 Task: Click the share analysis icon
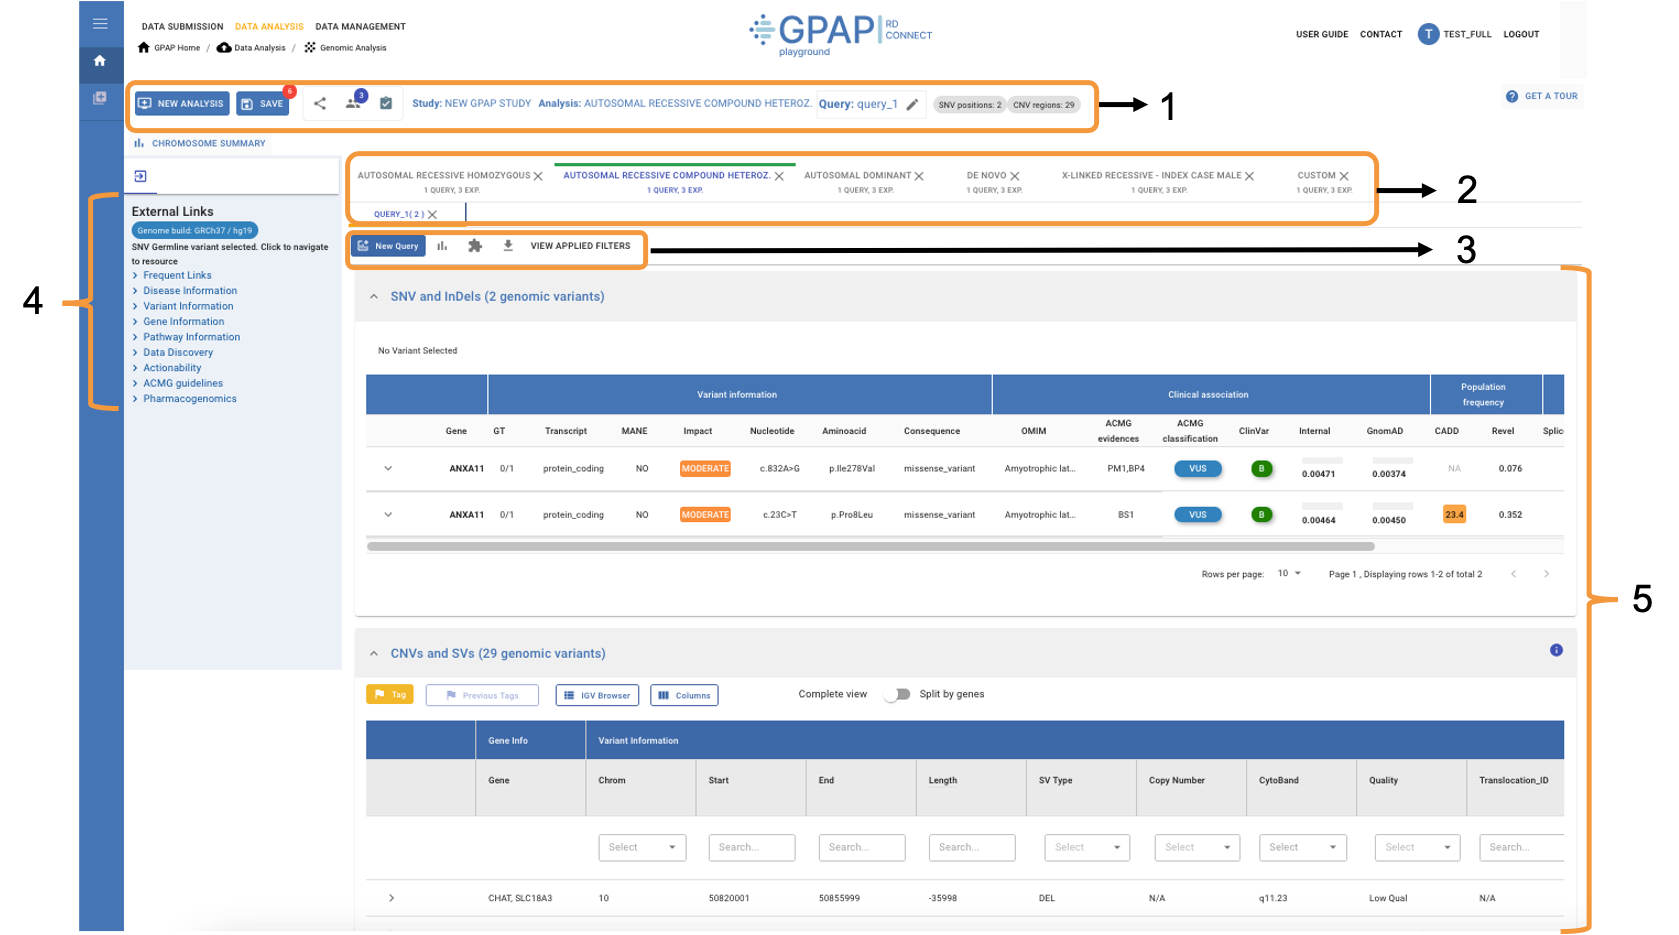click(x=320, y=103)
